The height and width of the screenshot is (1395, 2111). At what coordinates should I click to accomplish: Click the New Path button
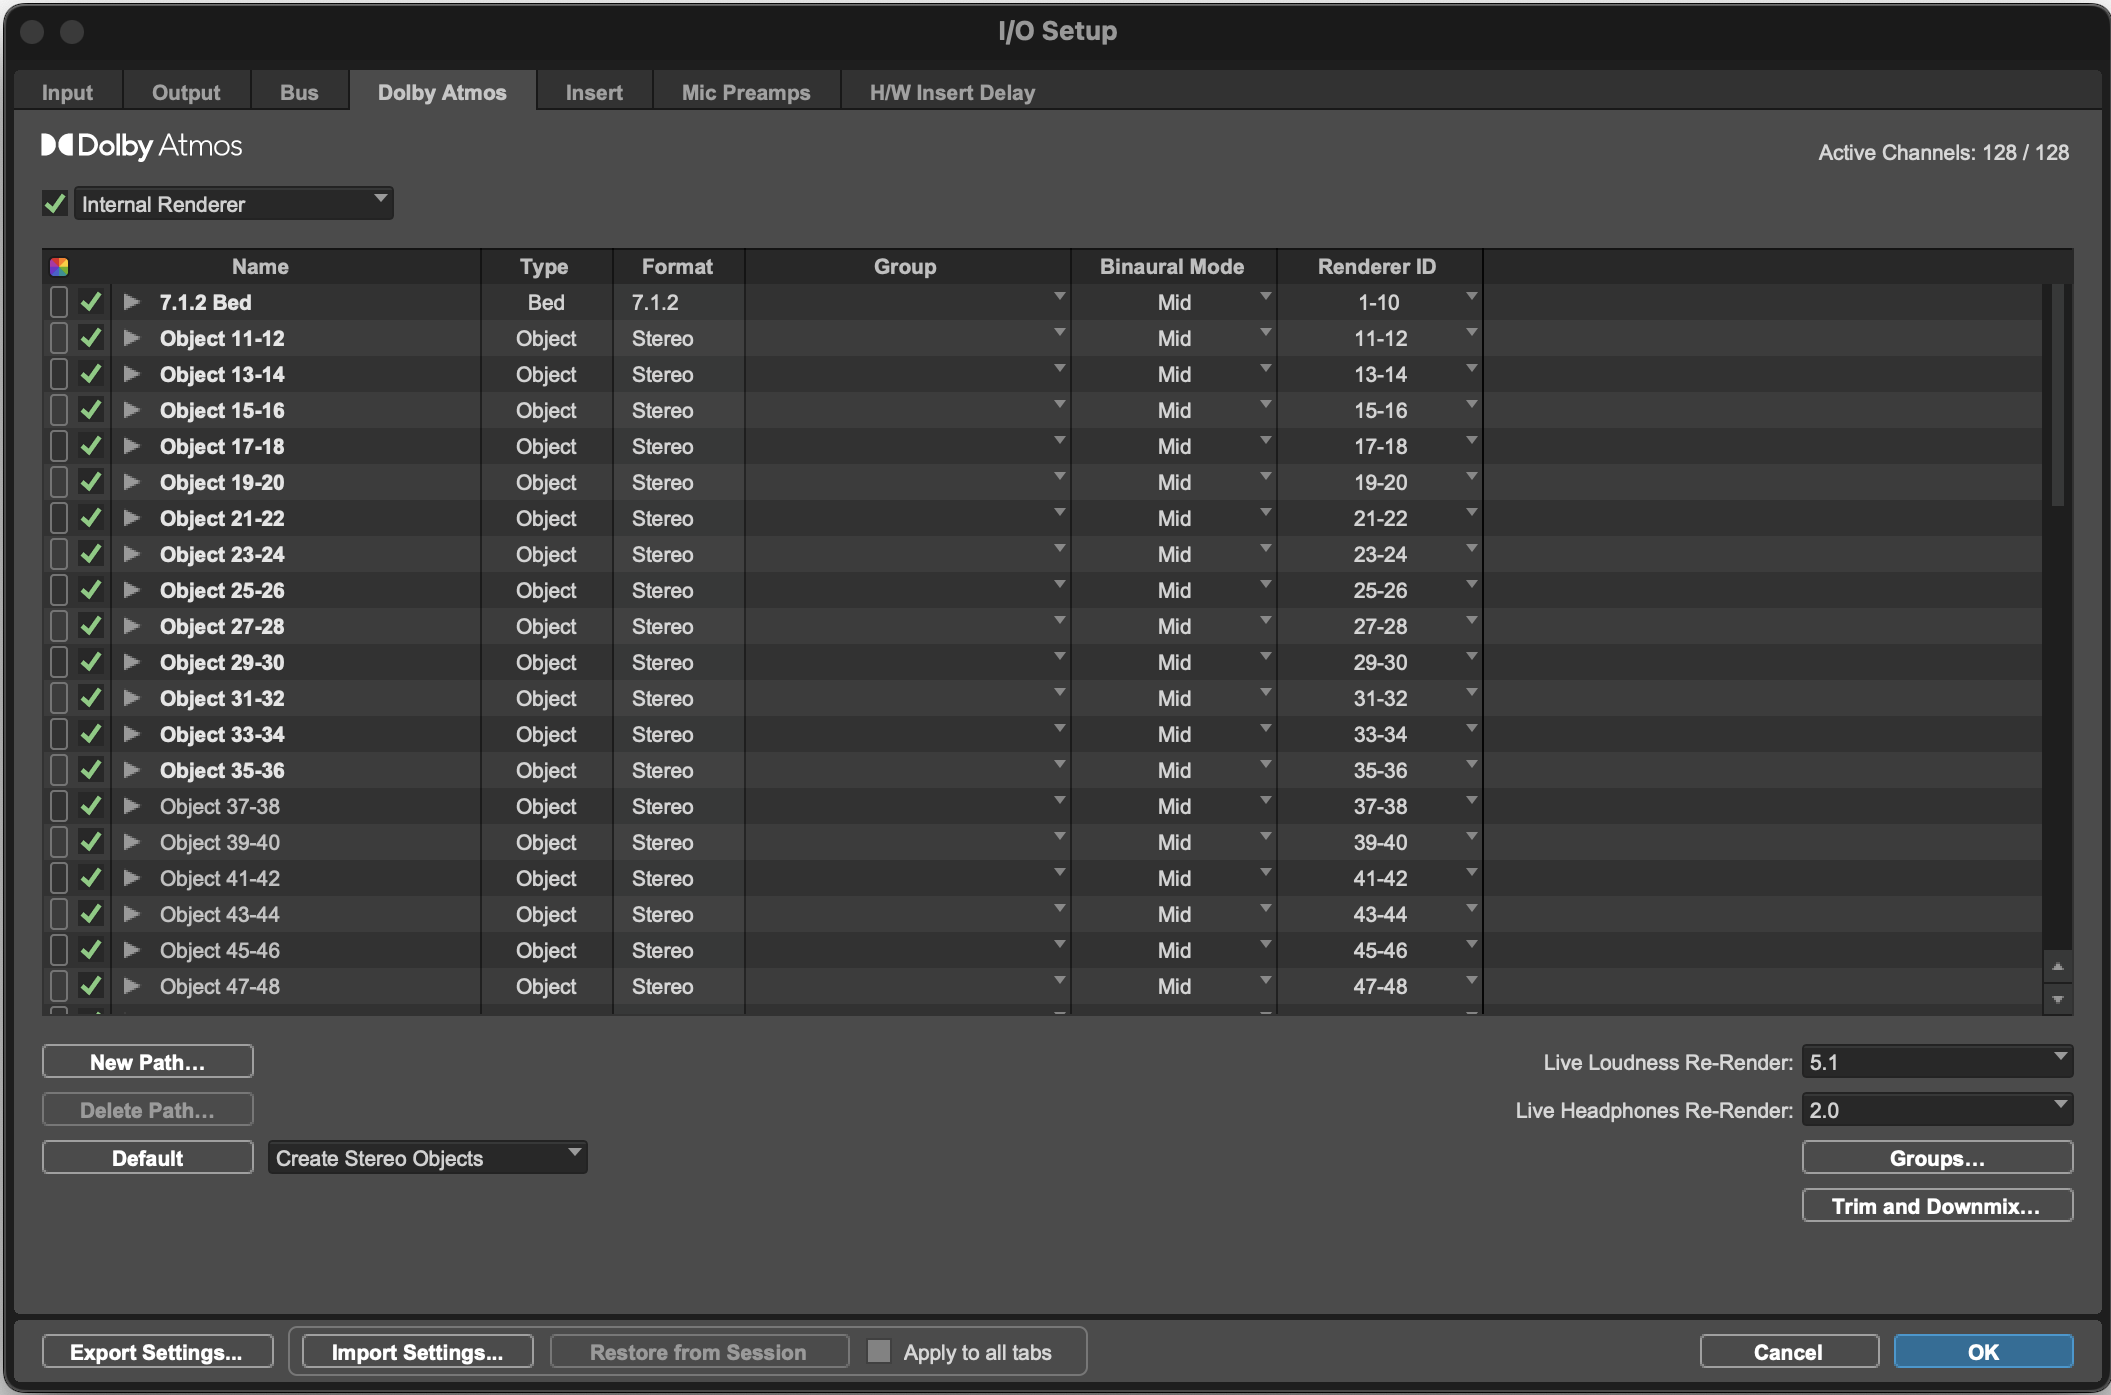pos(147,1062)
